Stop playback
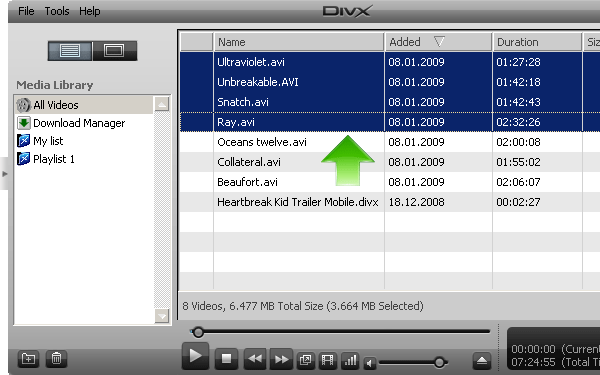Image resolution: width=600 pixels, height=375 pixels. pyautogui.click(x=226, y=359)
